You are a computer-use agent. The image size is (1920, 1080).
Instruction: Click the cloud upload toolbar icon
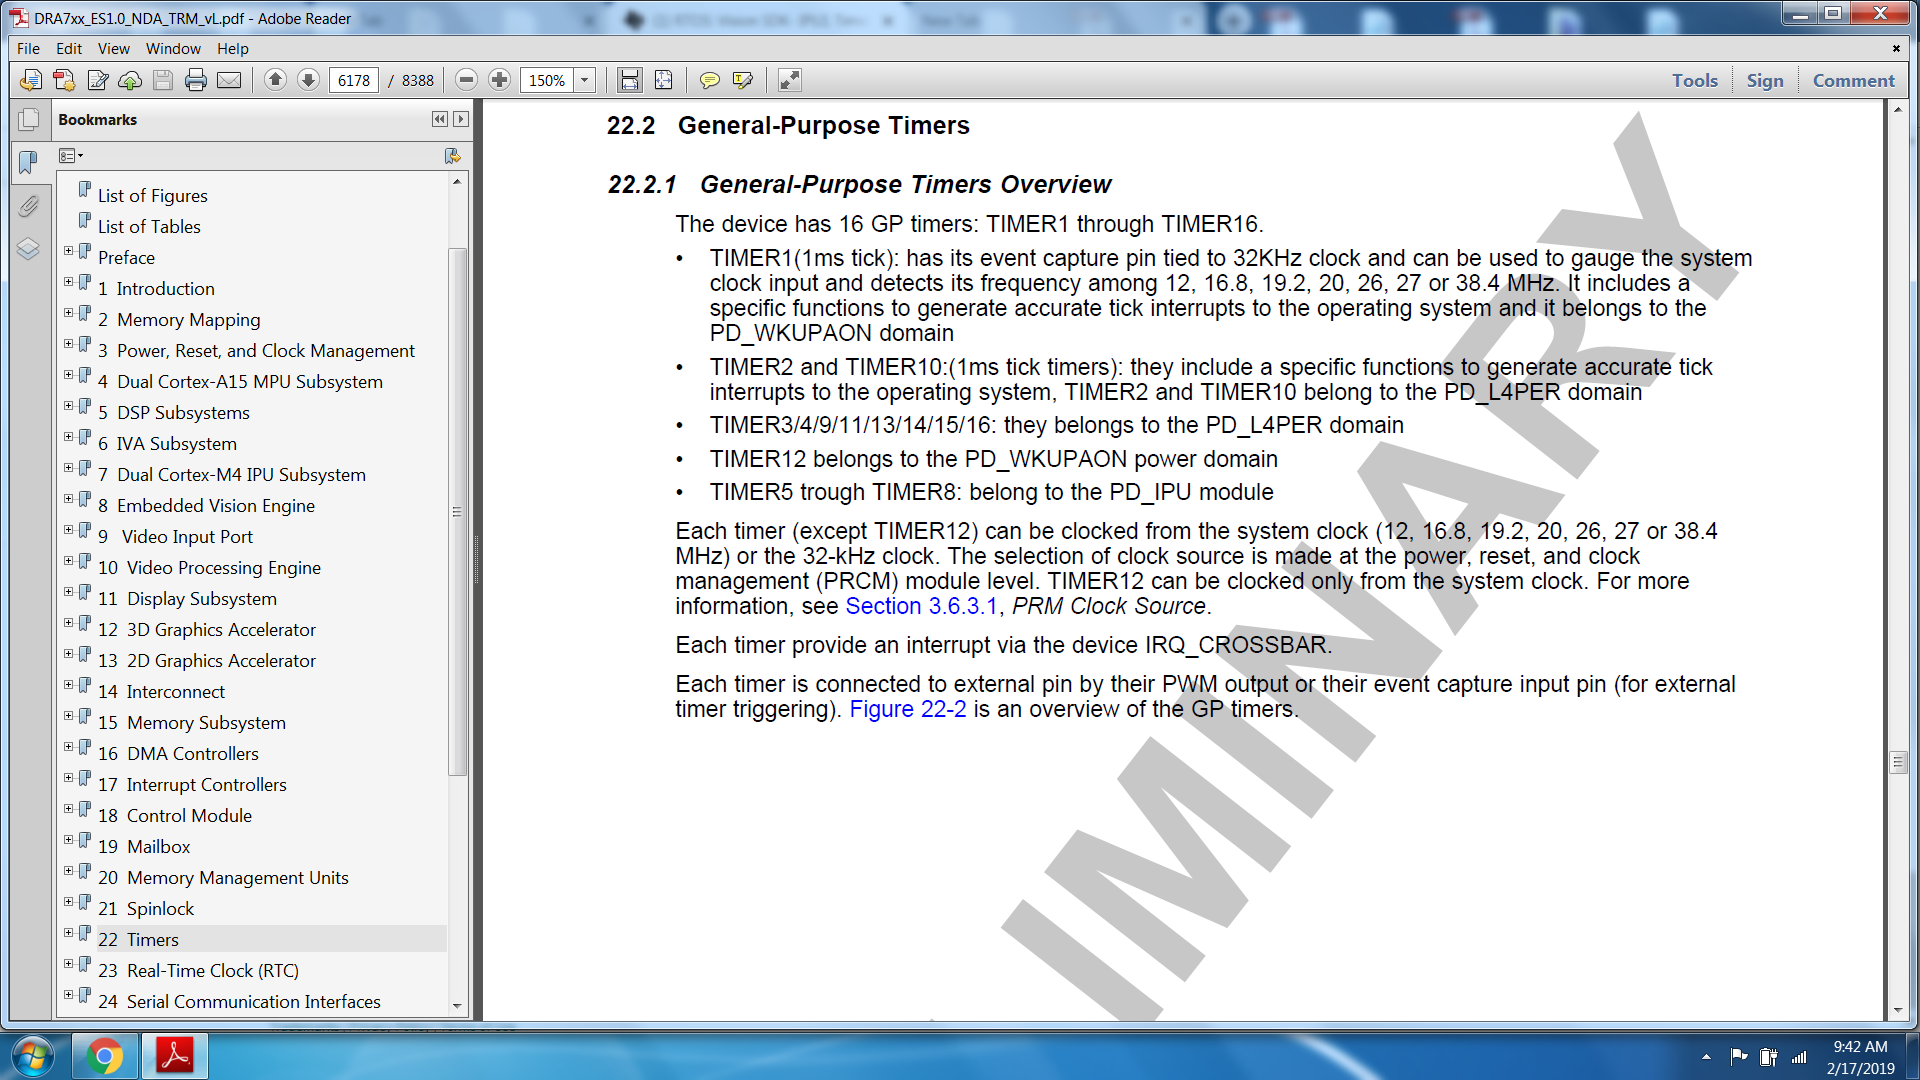[130, 80]
